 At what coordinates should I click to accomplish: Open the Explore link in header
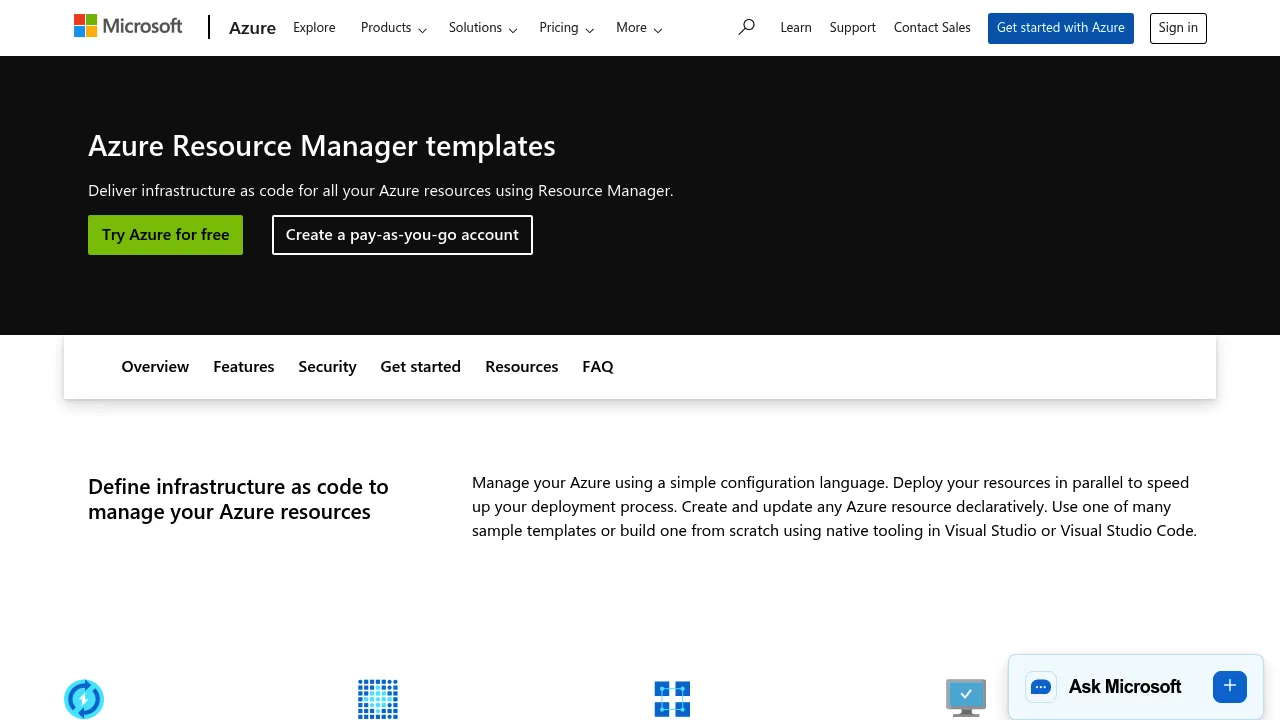point(314,28)
